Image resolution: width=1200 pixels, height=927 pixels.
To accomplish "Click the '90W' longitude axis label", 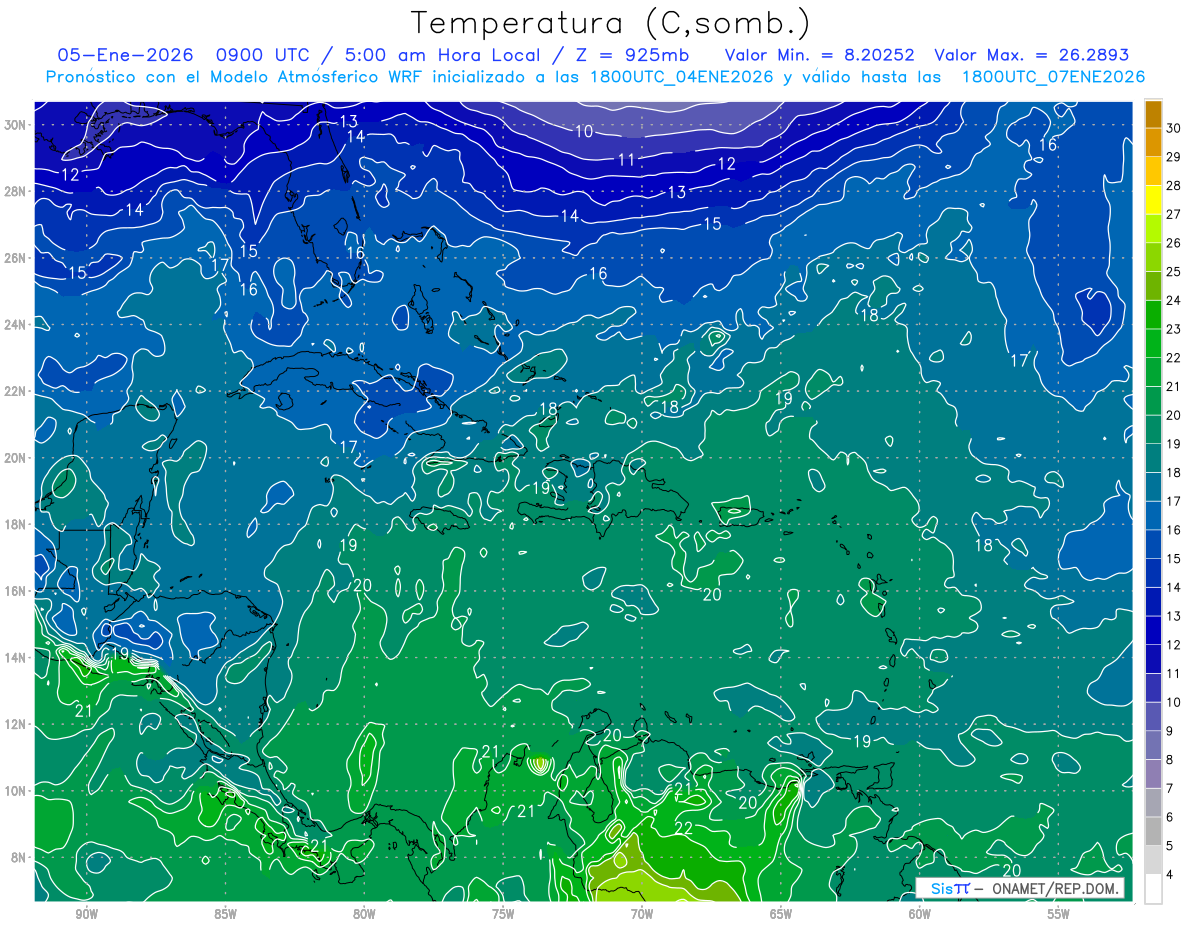I will pyautogui.click(x=86, y=913).
